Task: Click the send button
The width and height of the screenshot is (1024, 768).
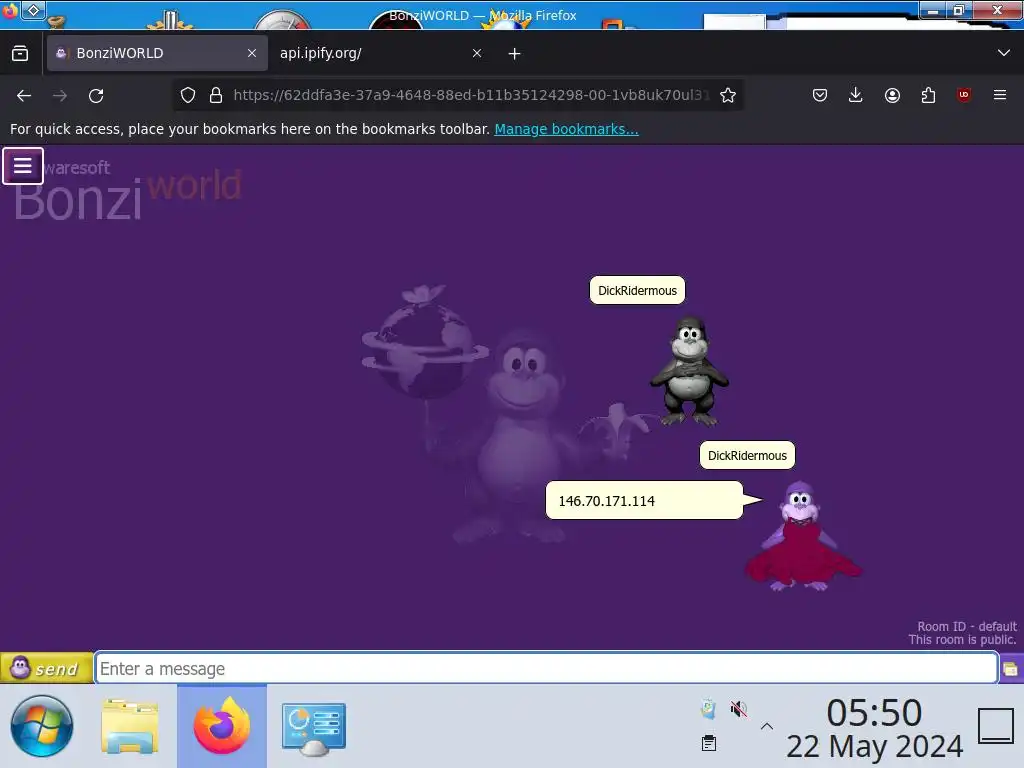Action: [46, 668]
